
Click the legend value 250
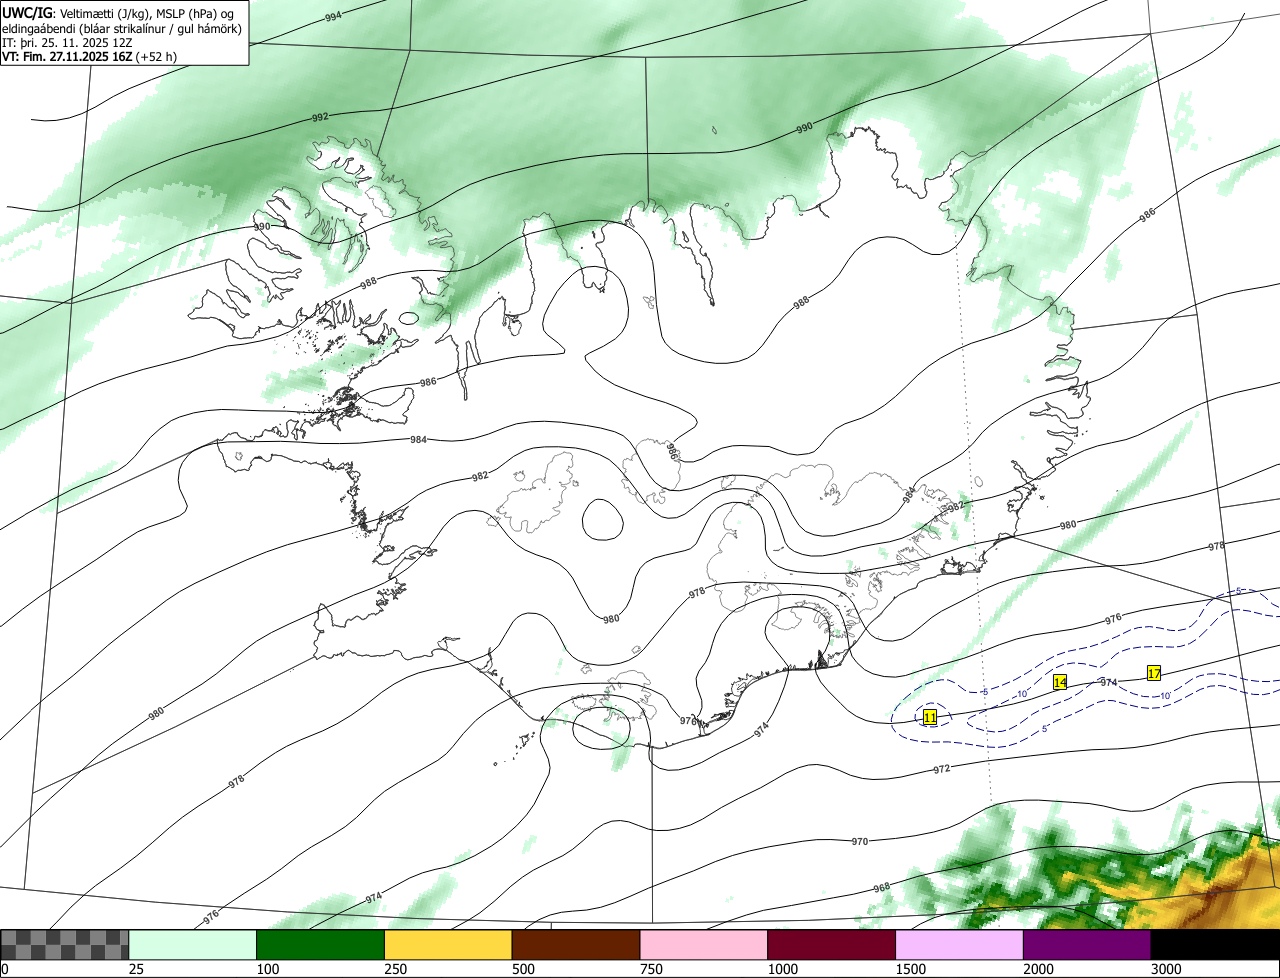coord(395,969)
